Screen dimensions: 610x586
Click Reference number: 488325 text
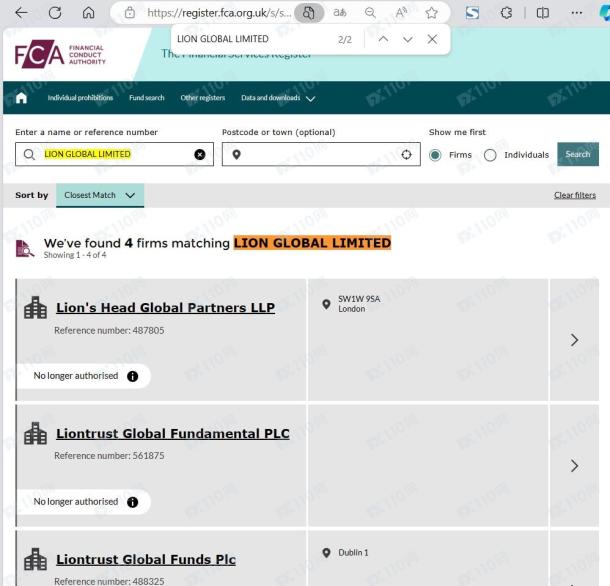click(109, 581)
